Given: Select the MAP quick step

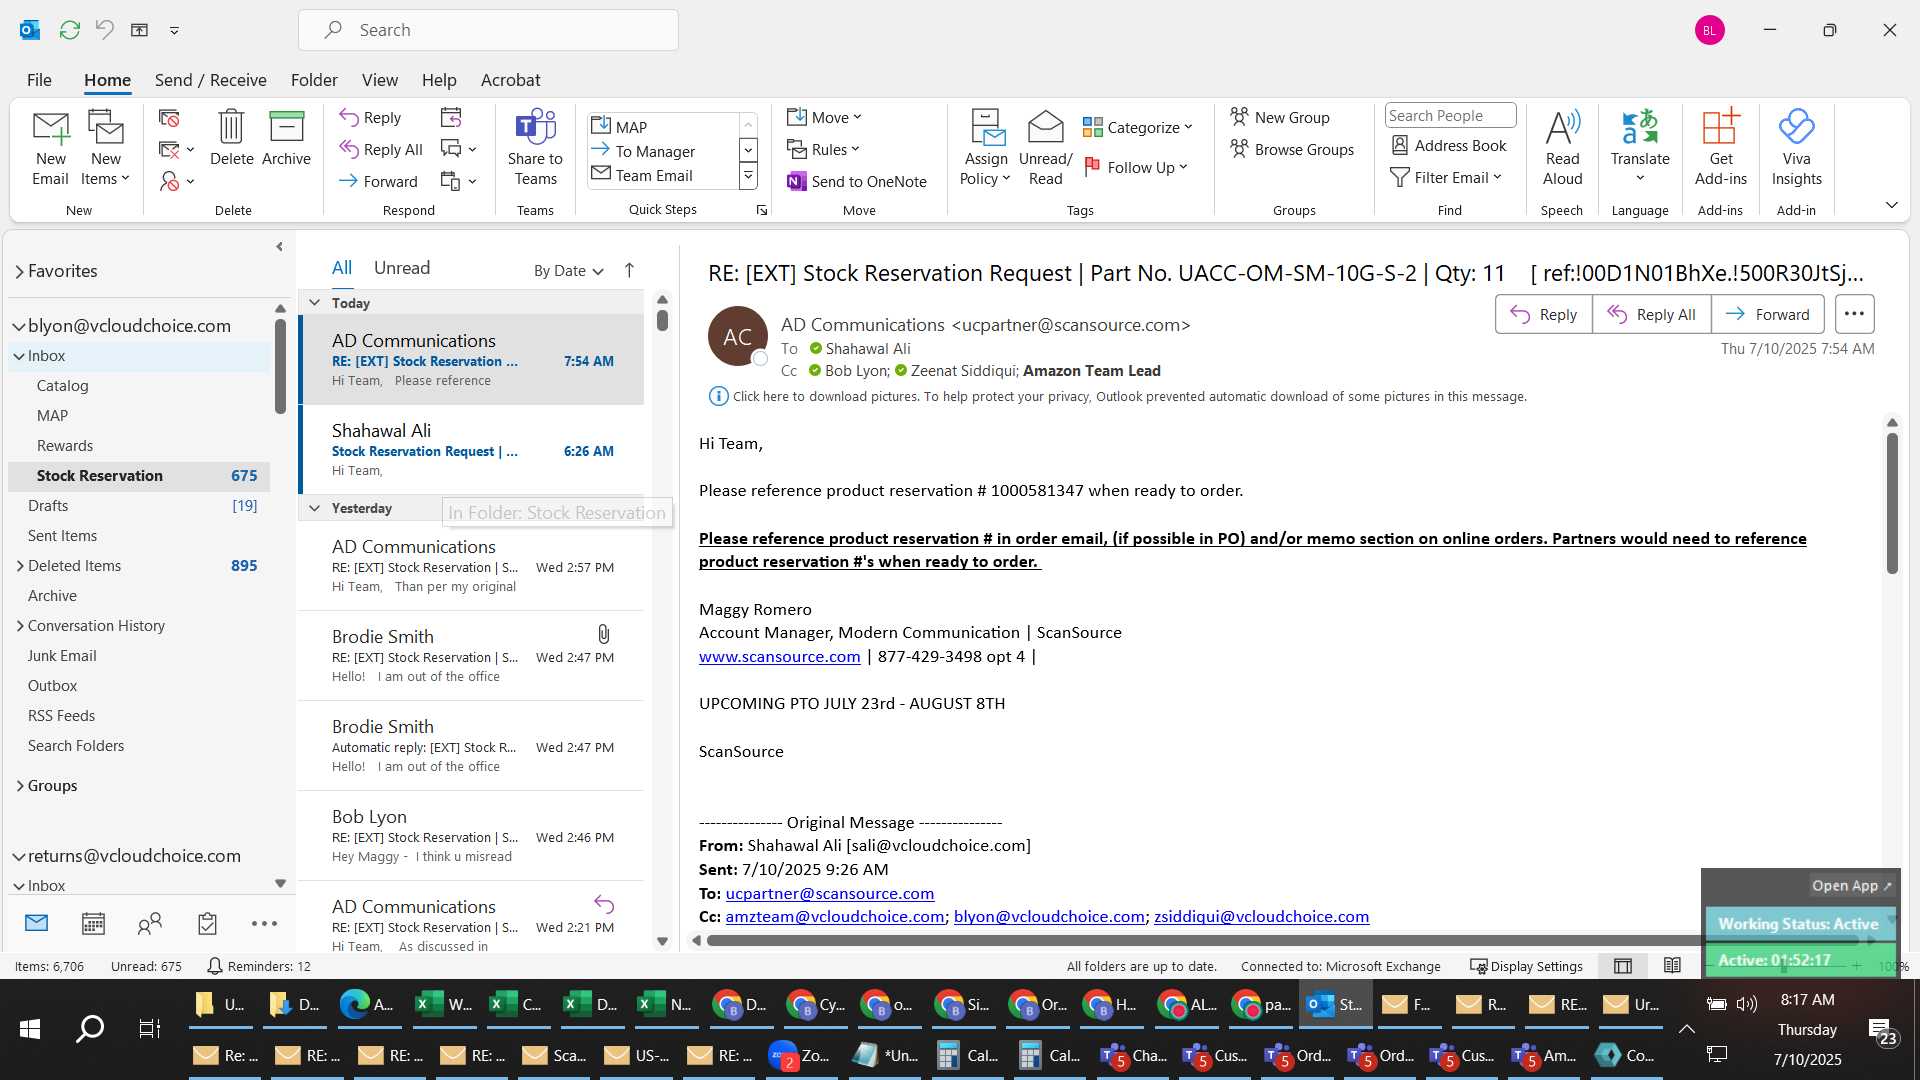Looking at the screenshot, I should click(662, 126).
